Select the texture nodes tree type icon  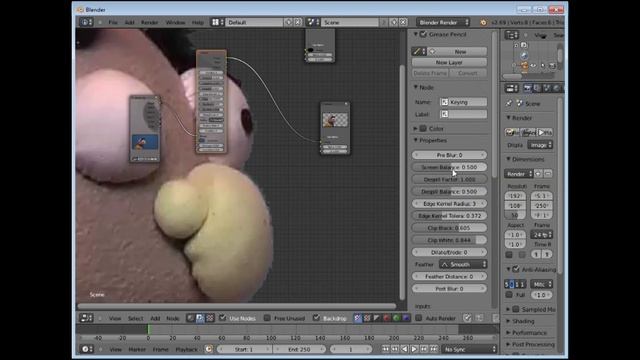pos(210,318)
